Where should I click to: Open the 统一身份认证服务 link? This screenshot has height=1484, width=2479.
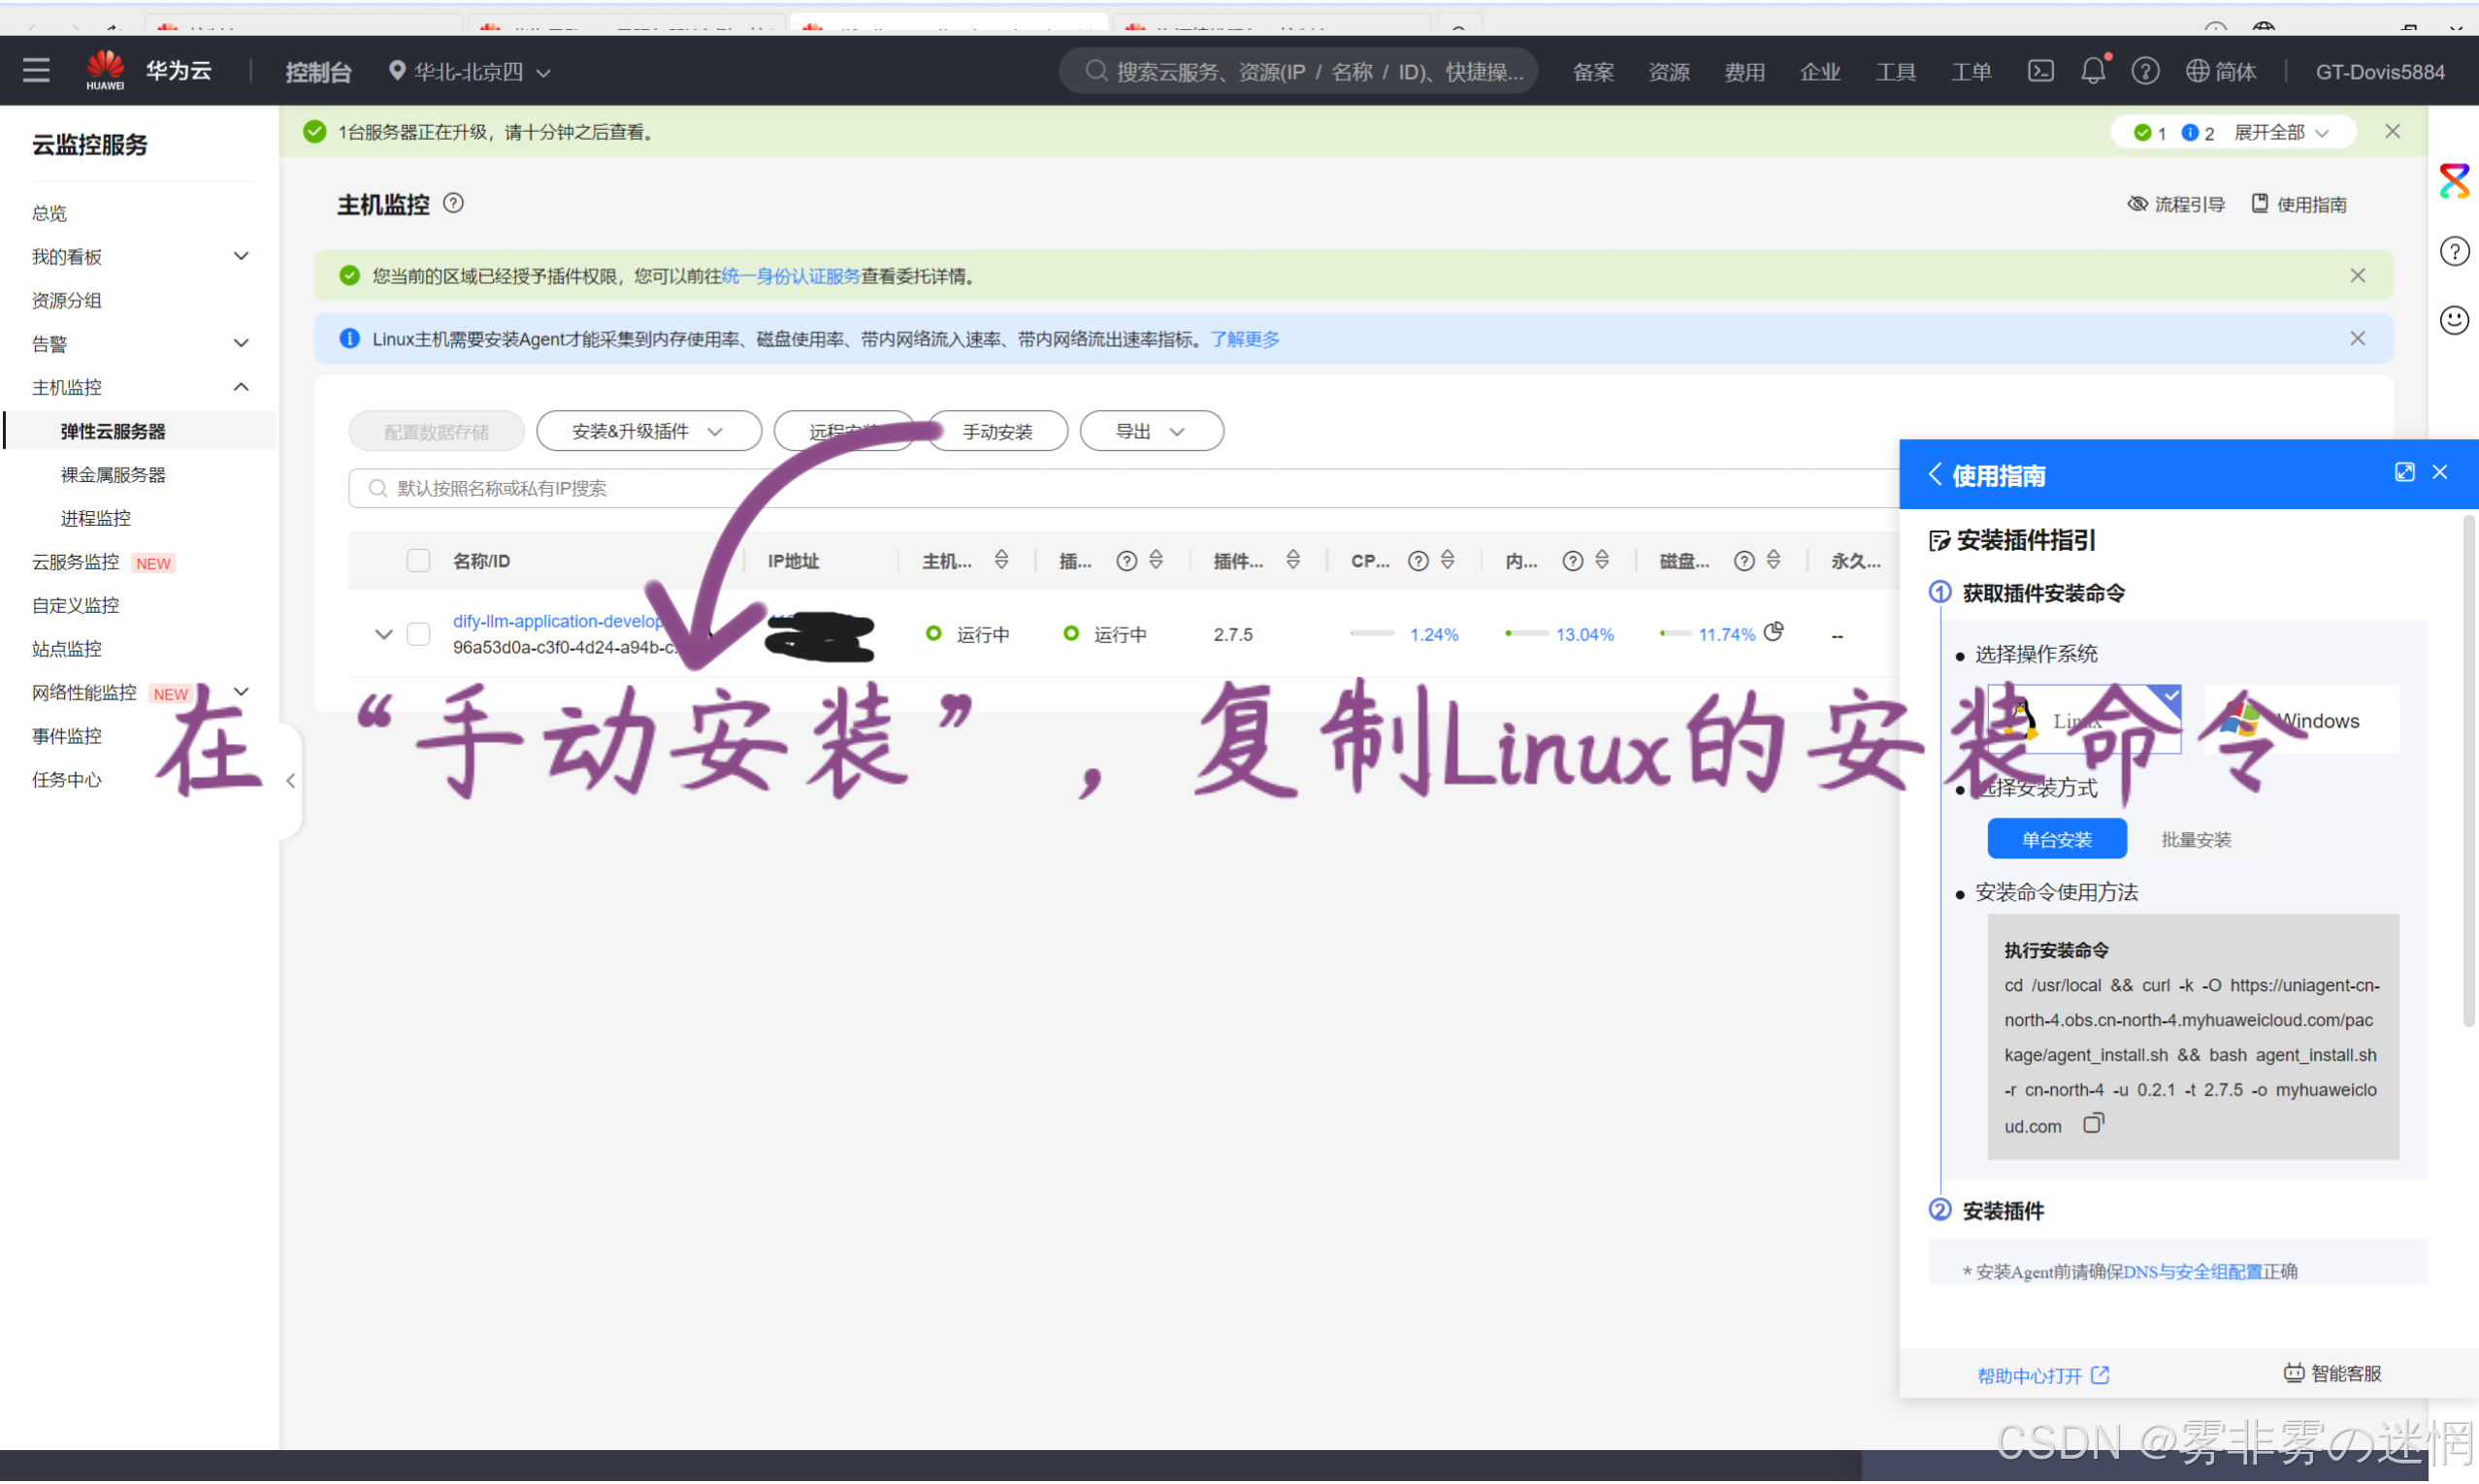click(790, 276)
